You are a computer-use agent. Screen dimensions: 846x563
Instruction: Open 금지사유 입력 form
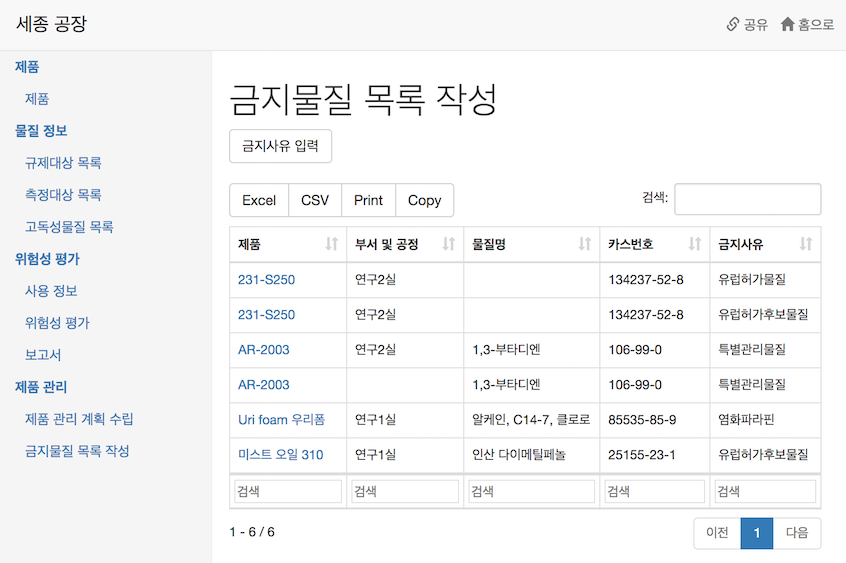(281, 146)
